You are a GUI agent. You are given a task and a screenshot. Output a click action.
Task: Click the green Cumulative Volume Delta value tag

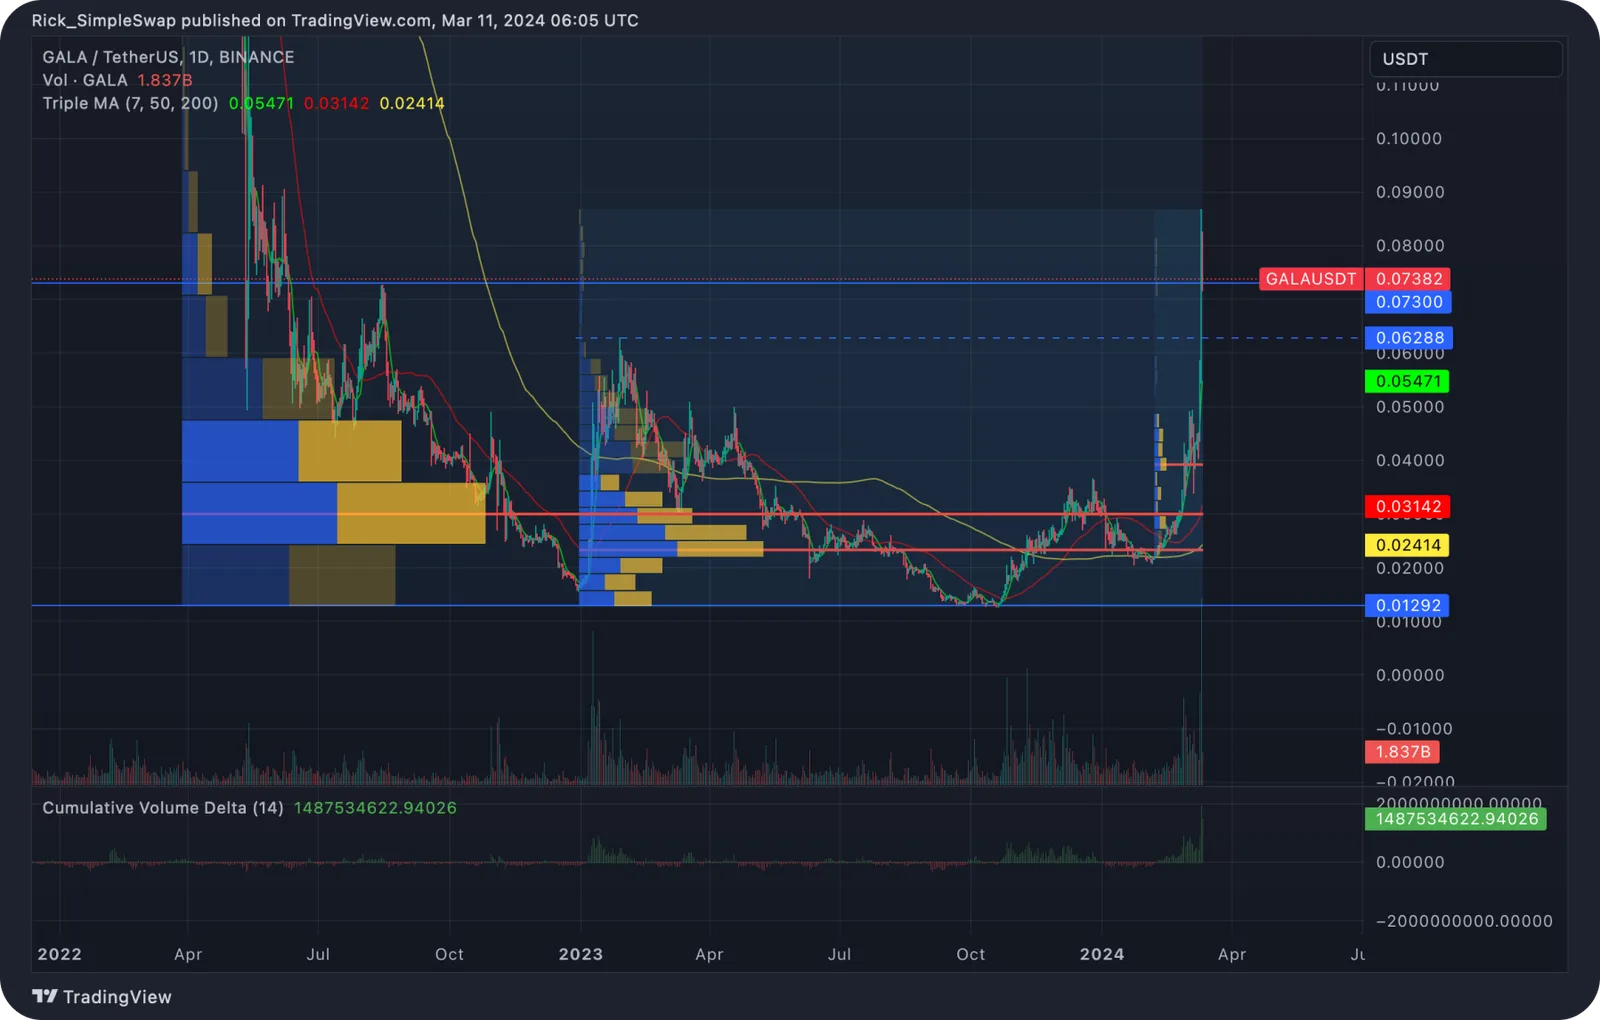click(1456, 819)
